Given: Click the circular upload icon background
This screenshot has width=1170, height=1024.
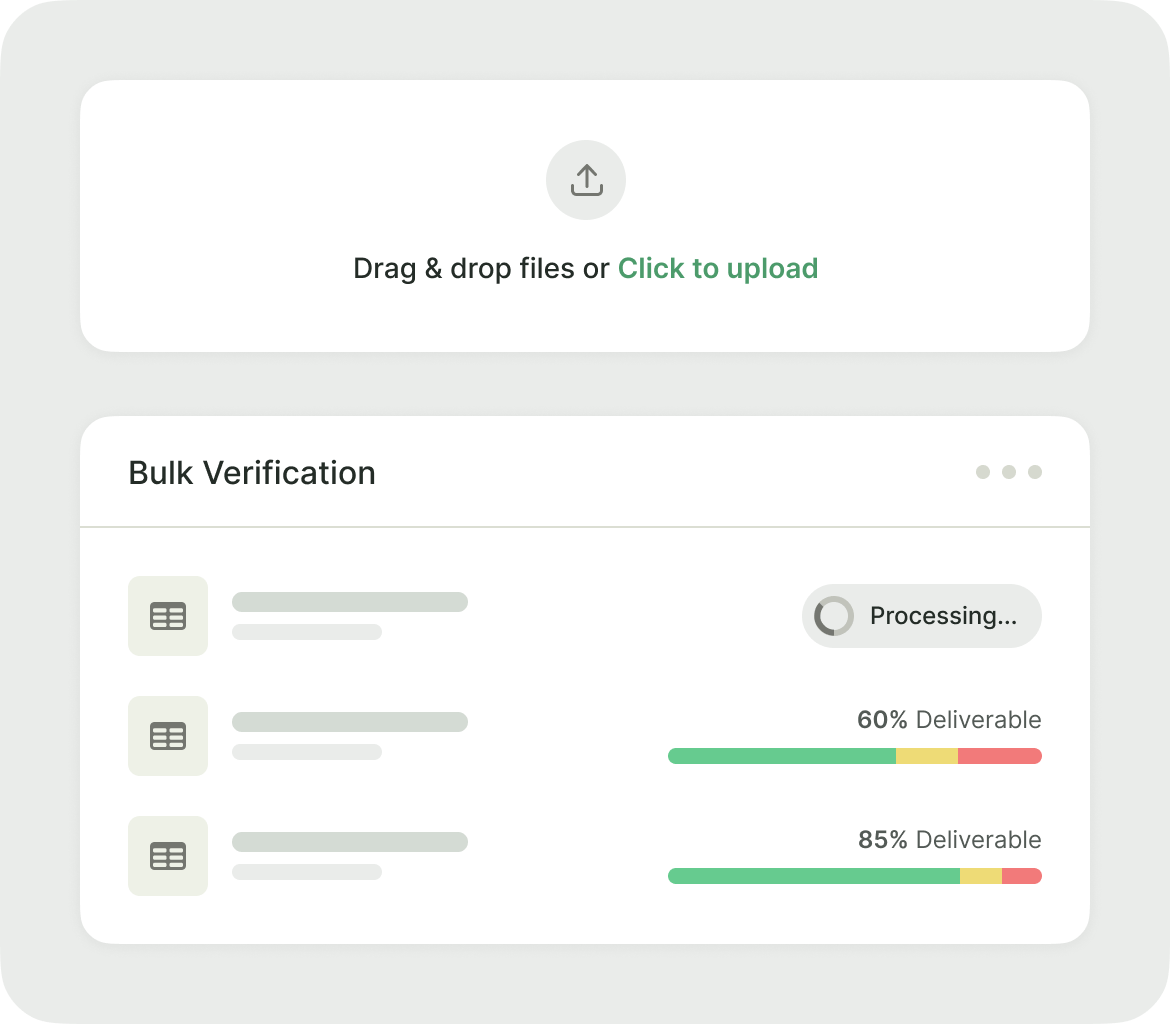Looking at the screenshot, I should click(586, 180).
